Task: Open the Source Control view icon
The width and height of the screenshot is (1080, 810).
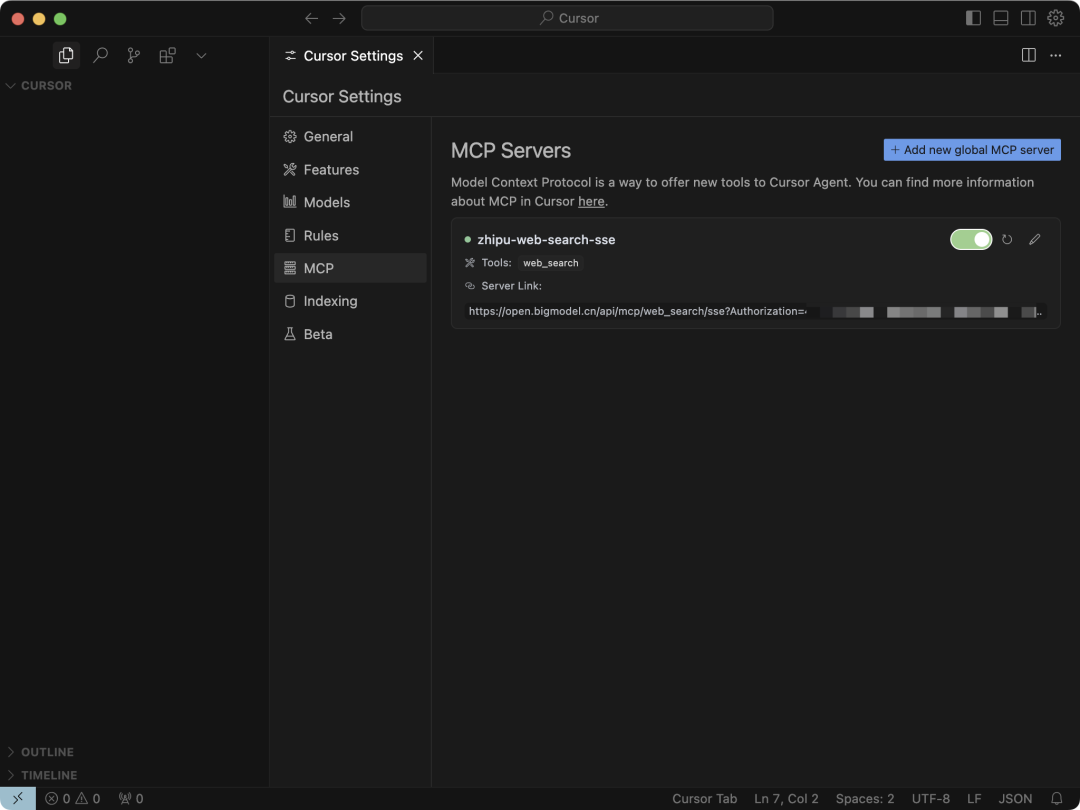Action: click(x=134, y=56)
